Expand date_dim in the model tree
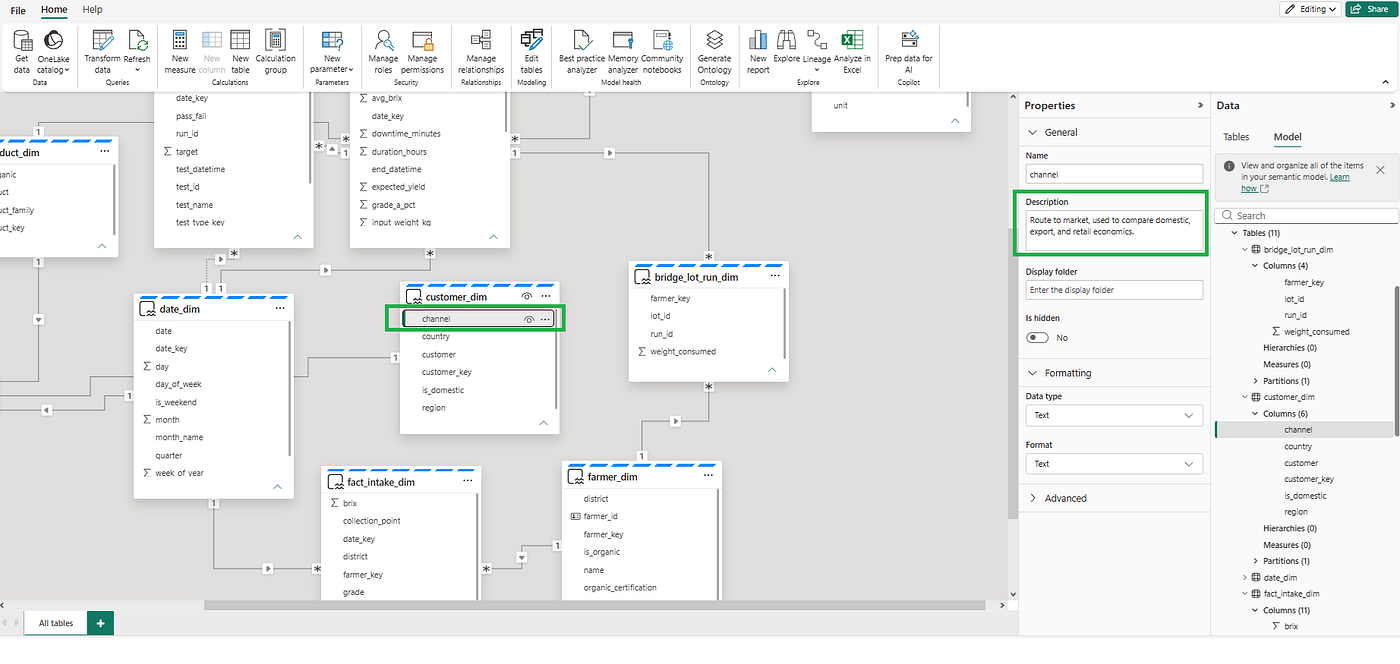Screen dimensions: 1400x664 [1245, 577]
